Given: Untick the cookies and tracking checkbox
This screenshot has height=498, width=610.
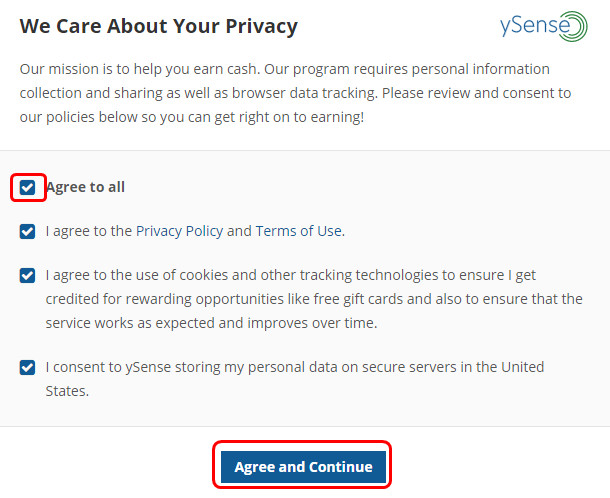Looking at the screenshot, I should coord(28,274).
